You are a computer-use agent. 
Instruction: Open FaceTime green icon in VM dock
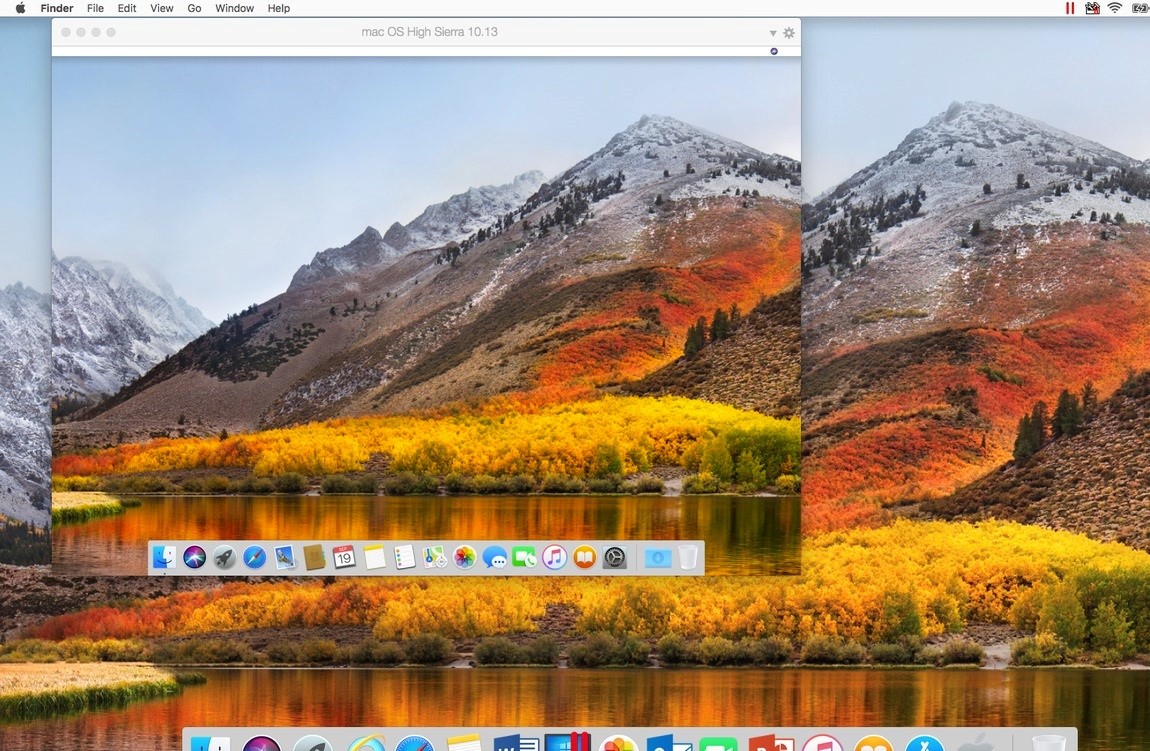[524, 557]
